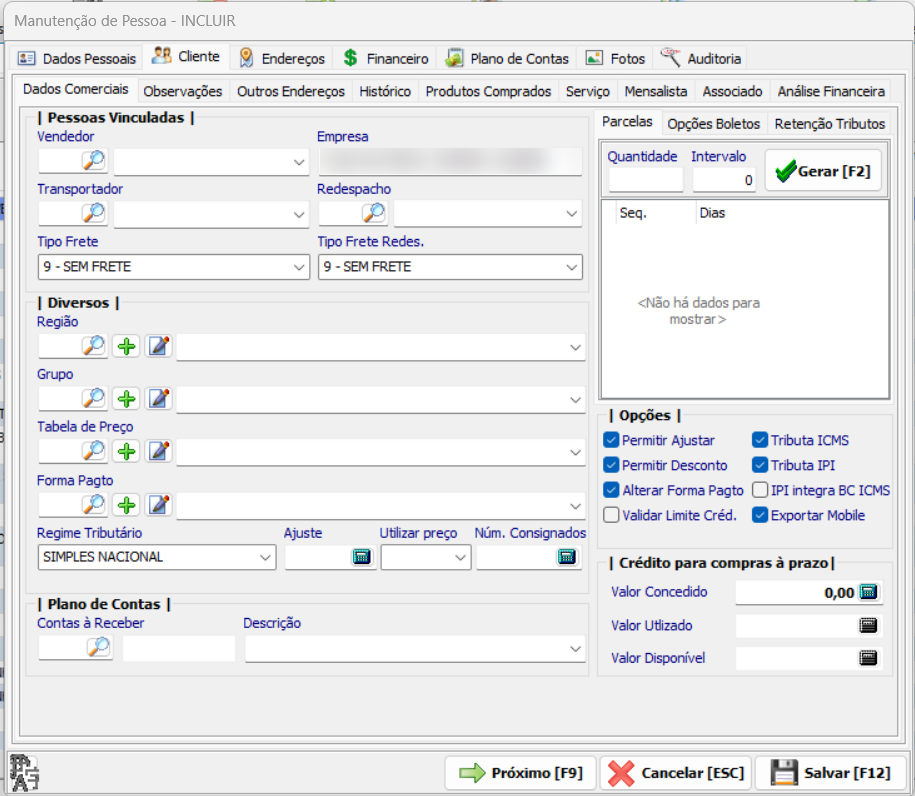Open the Núm. Consignados calculator

click(567, 557)
